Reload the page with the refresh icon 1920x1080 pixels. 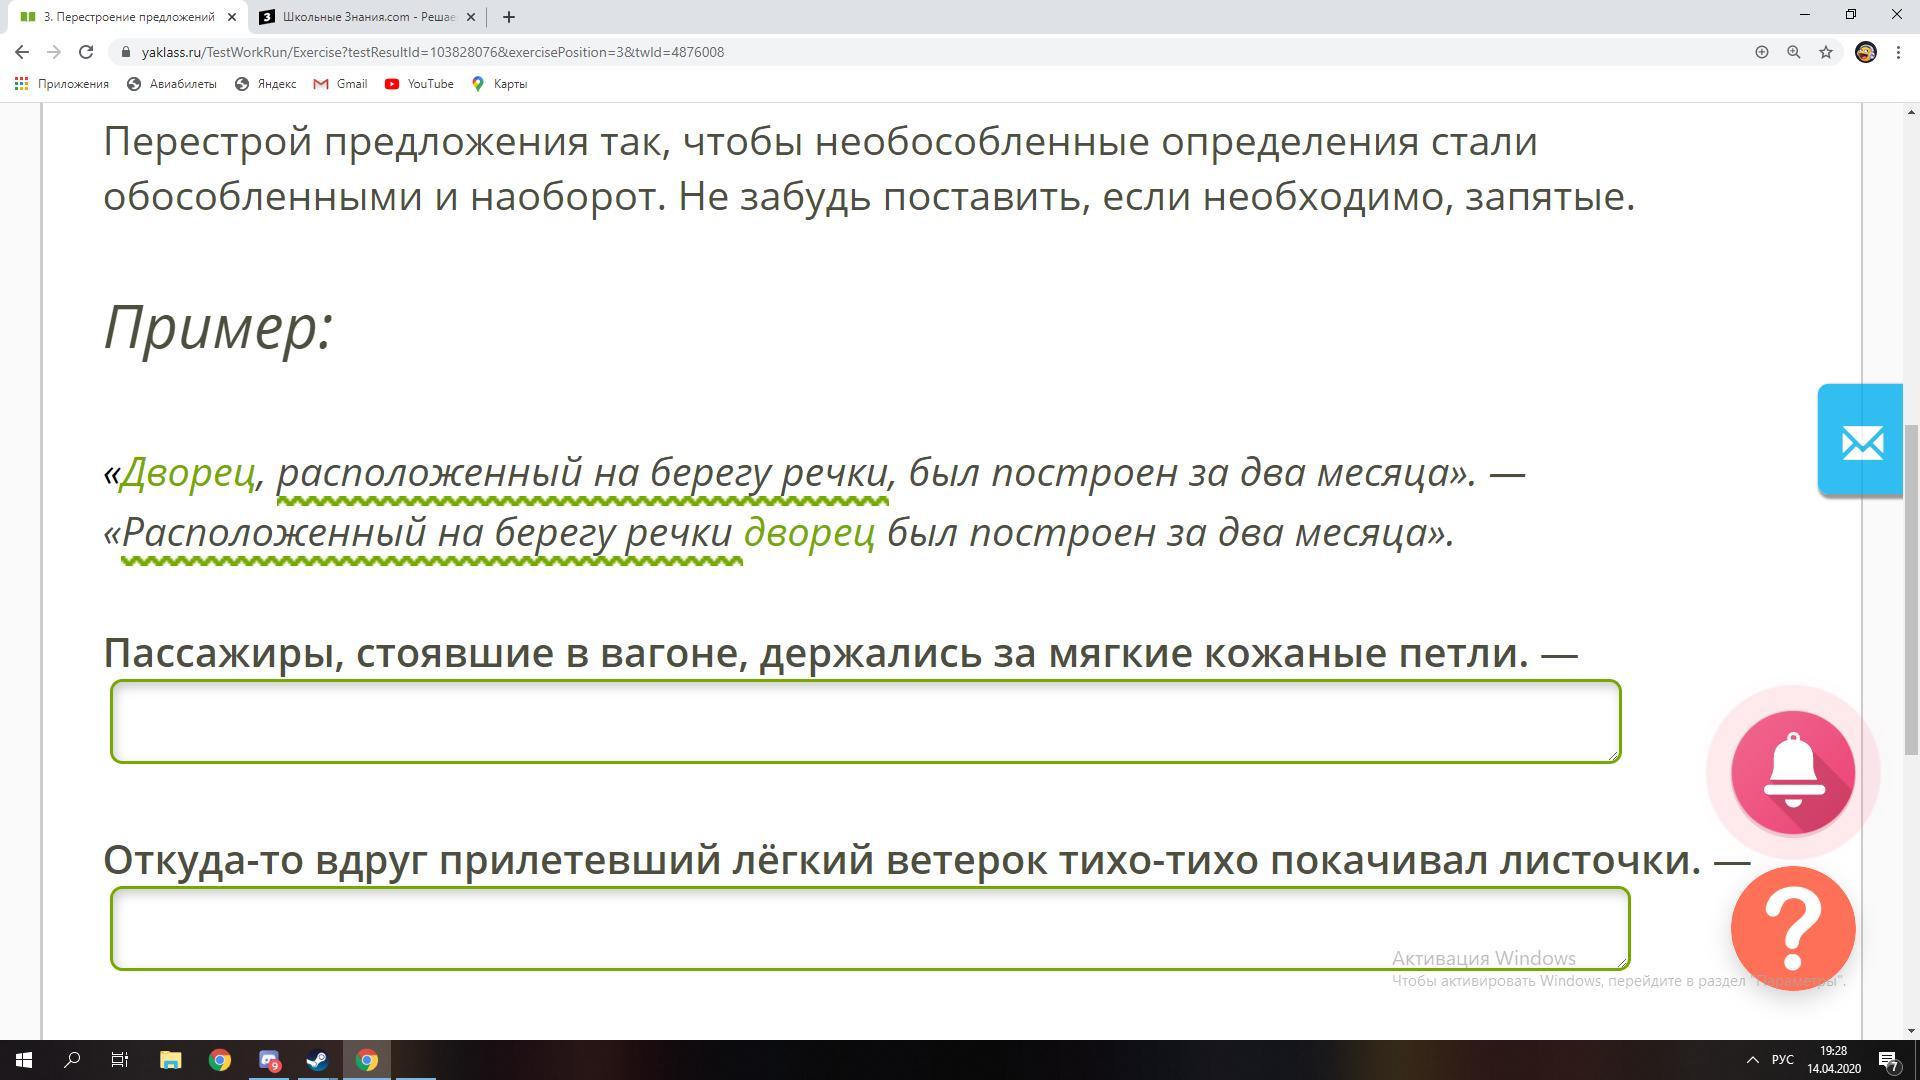point(86,52)
